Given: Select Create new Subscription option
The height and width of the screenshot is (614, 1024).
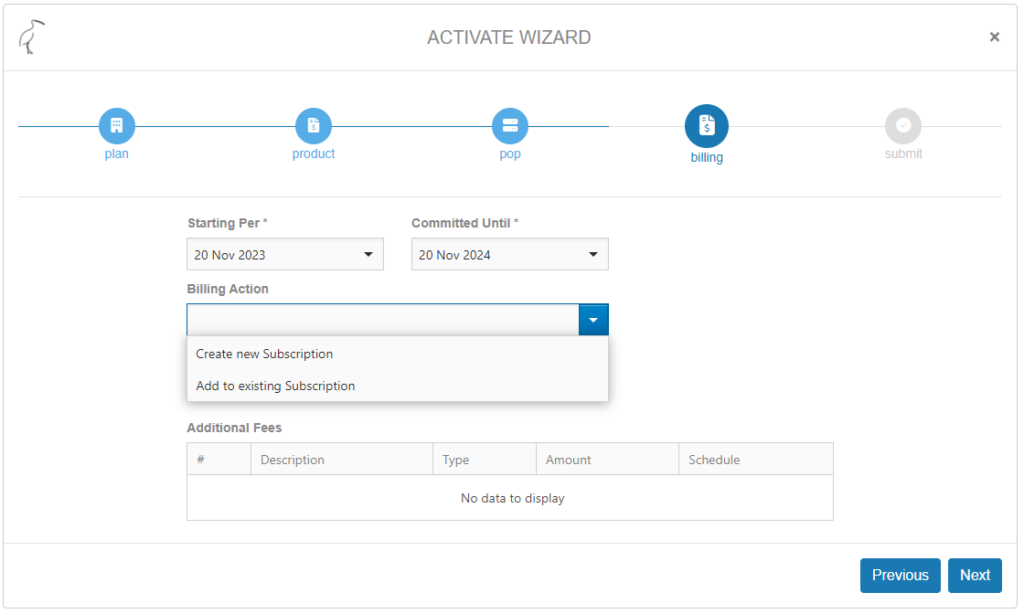Looking at the screenshot, I should coord(265,354).
